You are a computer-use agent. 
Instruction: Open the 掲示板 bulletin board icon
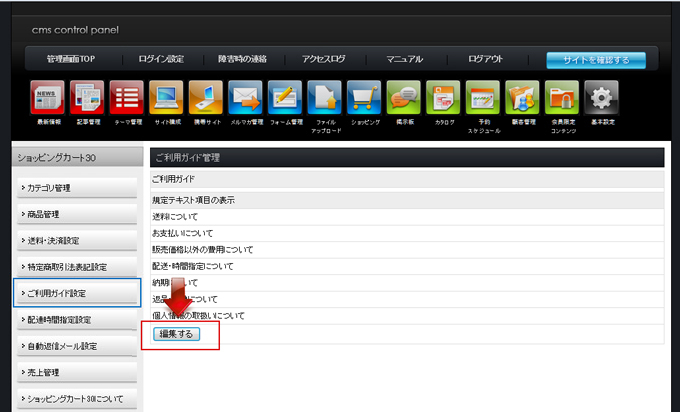point(404,98)
